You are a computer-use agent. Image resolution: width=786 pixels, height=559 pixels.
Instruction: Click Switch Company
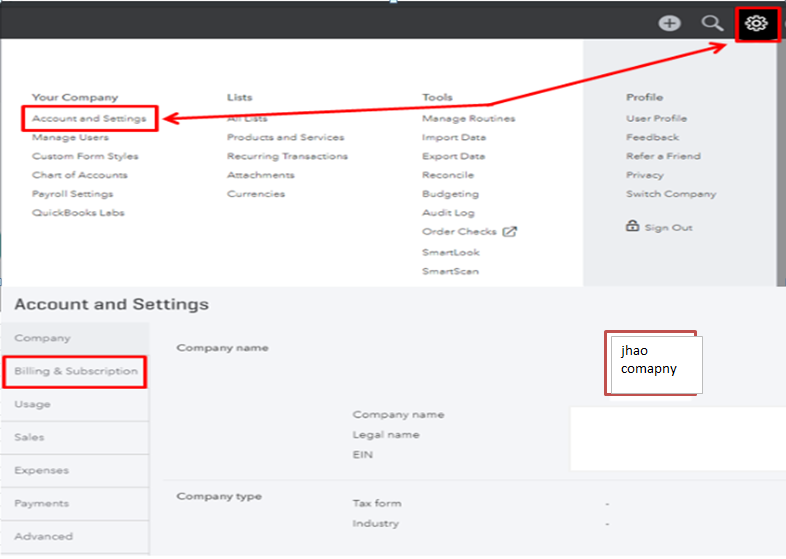click(x=671, y=194)
